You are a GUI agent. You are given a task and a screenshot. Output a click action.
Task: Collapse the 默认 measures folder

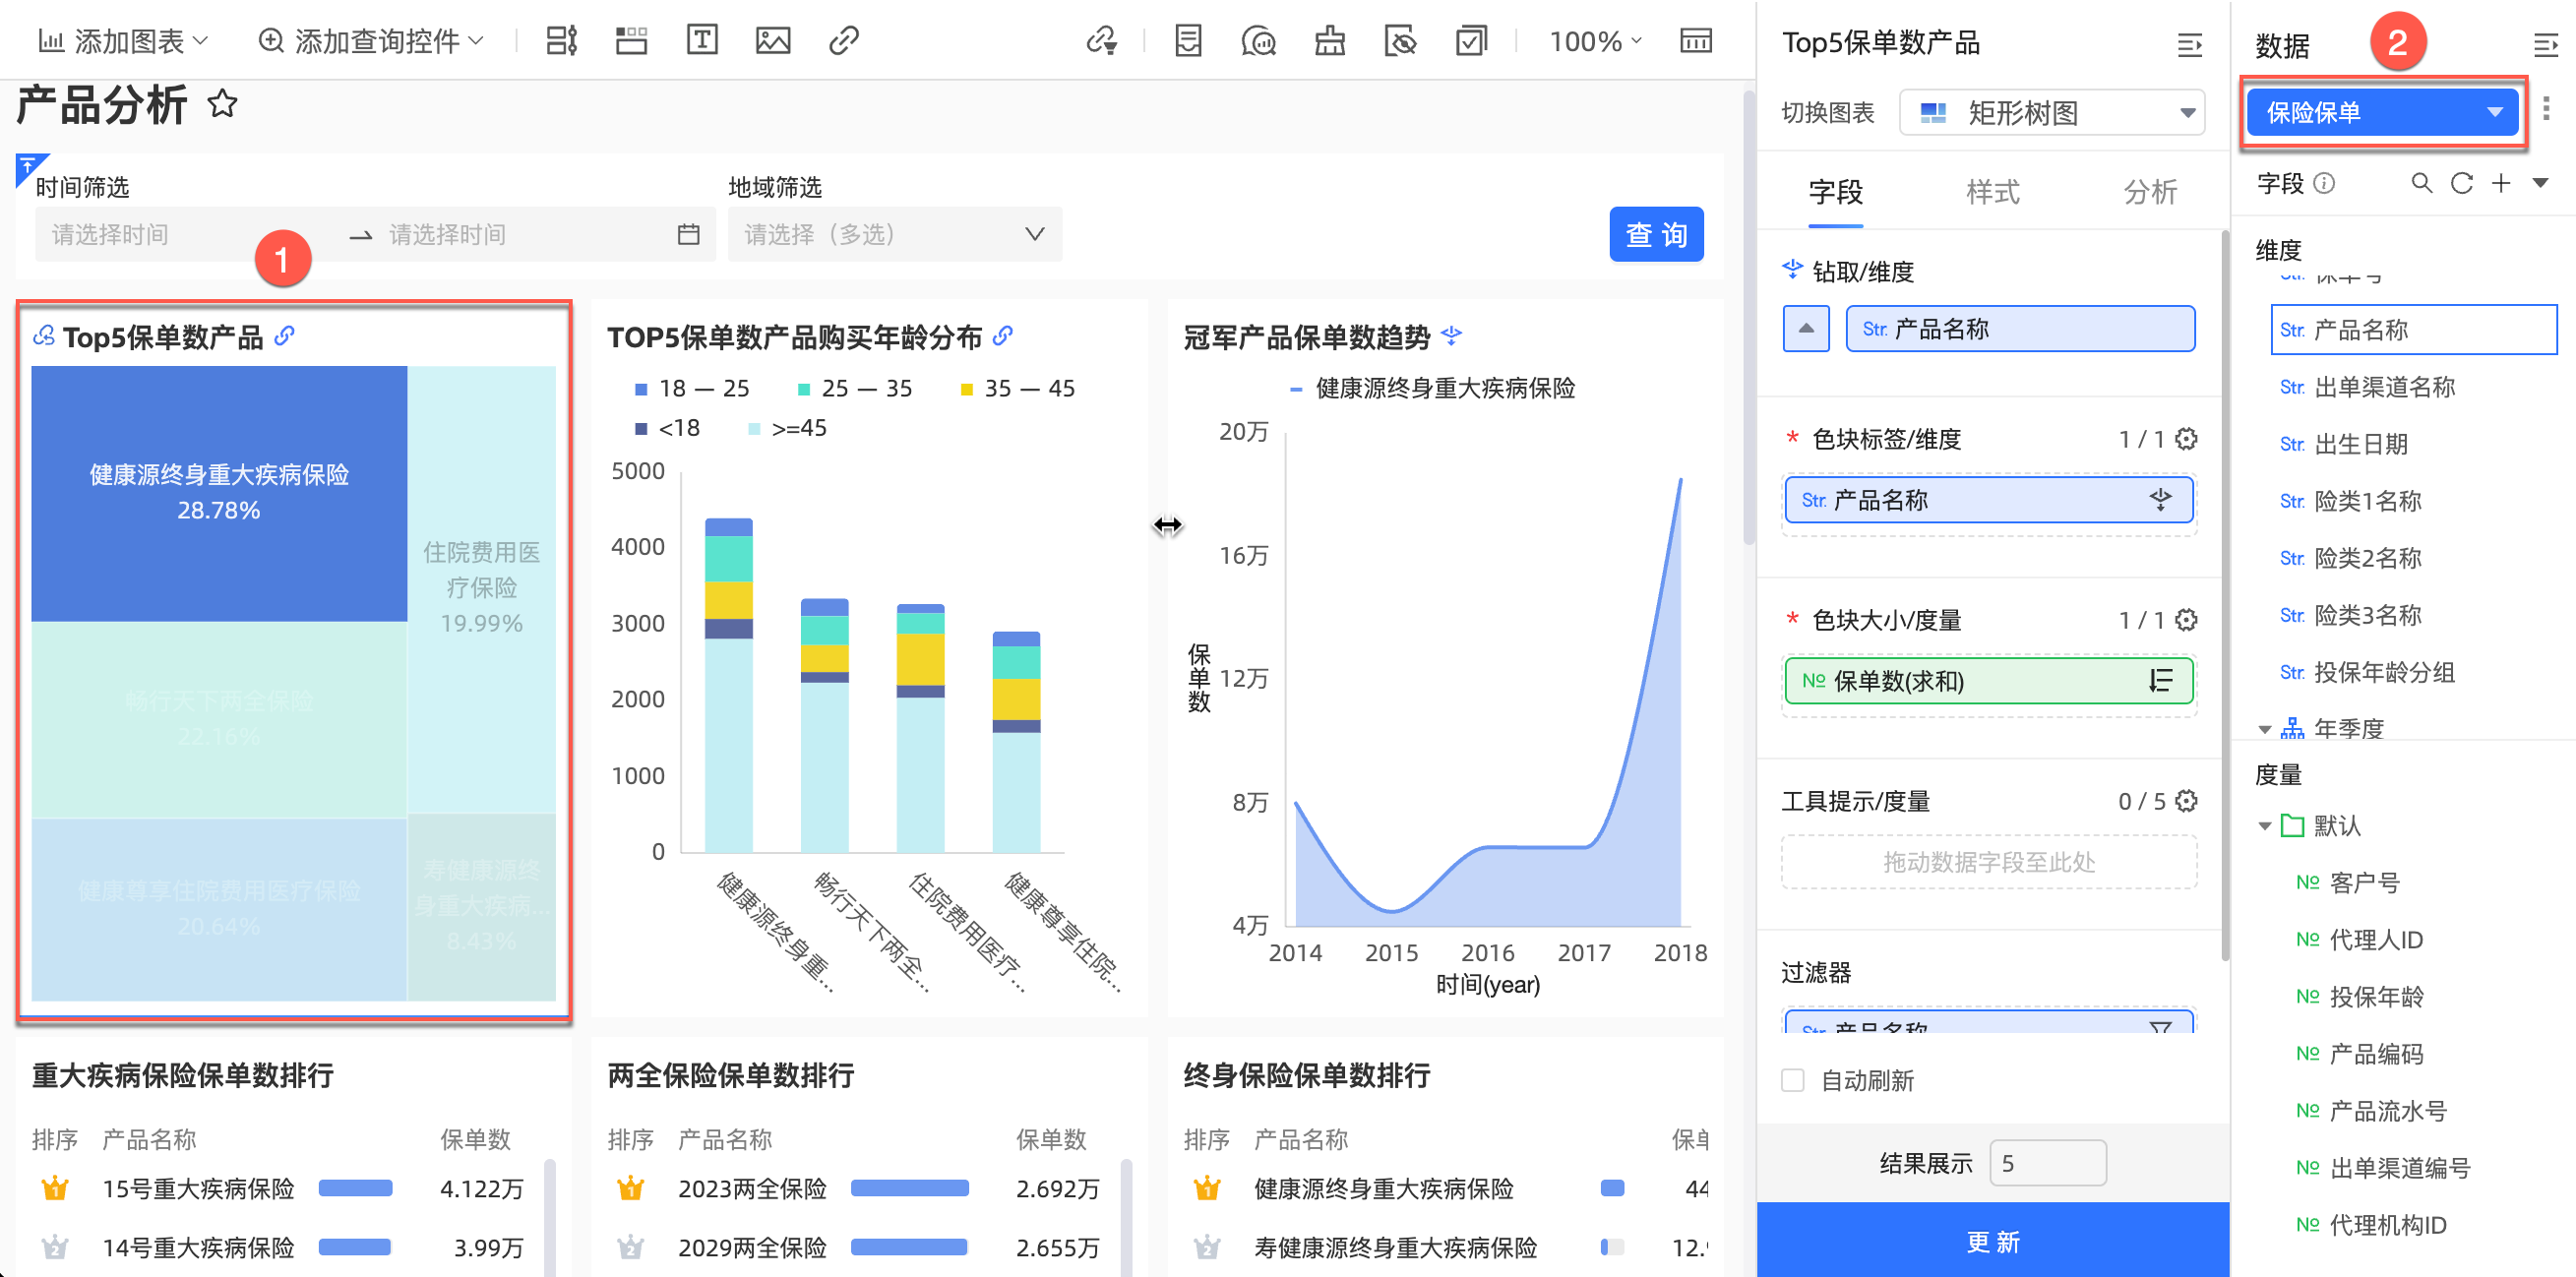[2265, 826]
